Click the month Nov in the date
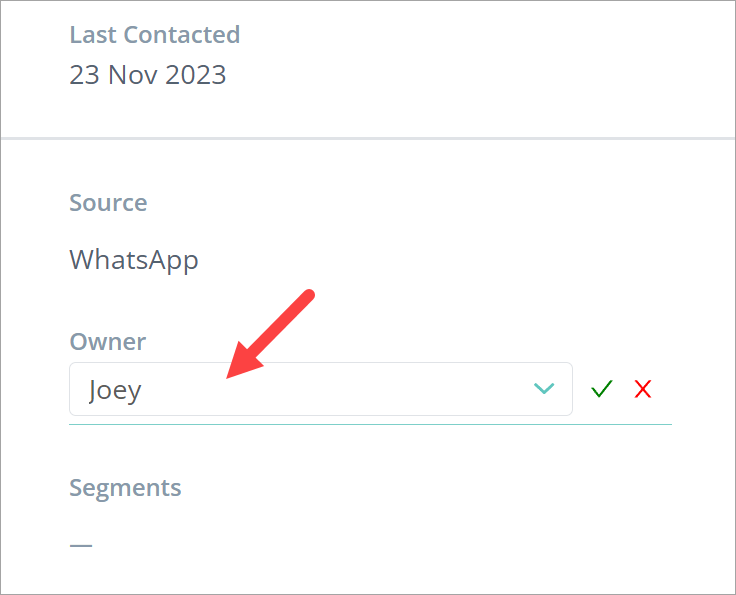 tap(133, 75)
